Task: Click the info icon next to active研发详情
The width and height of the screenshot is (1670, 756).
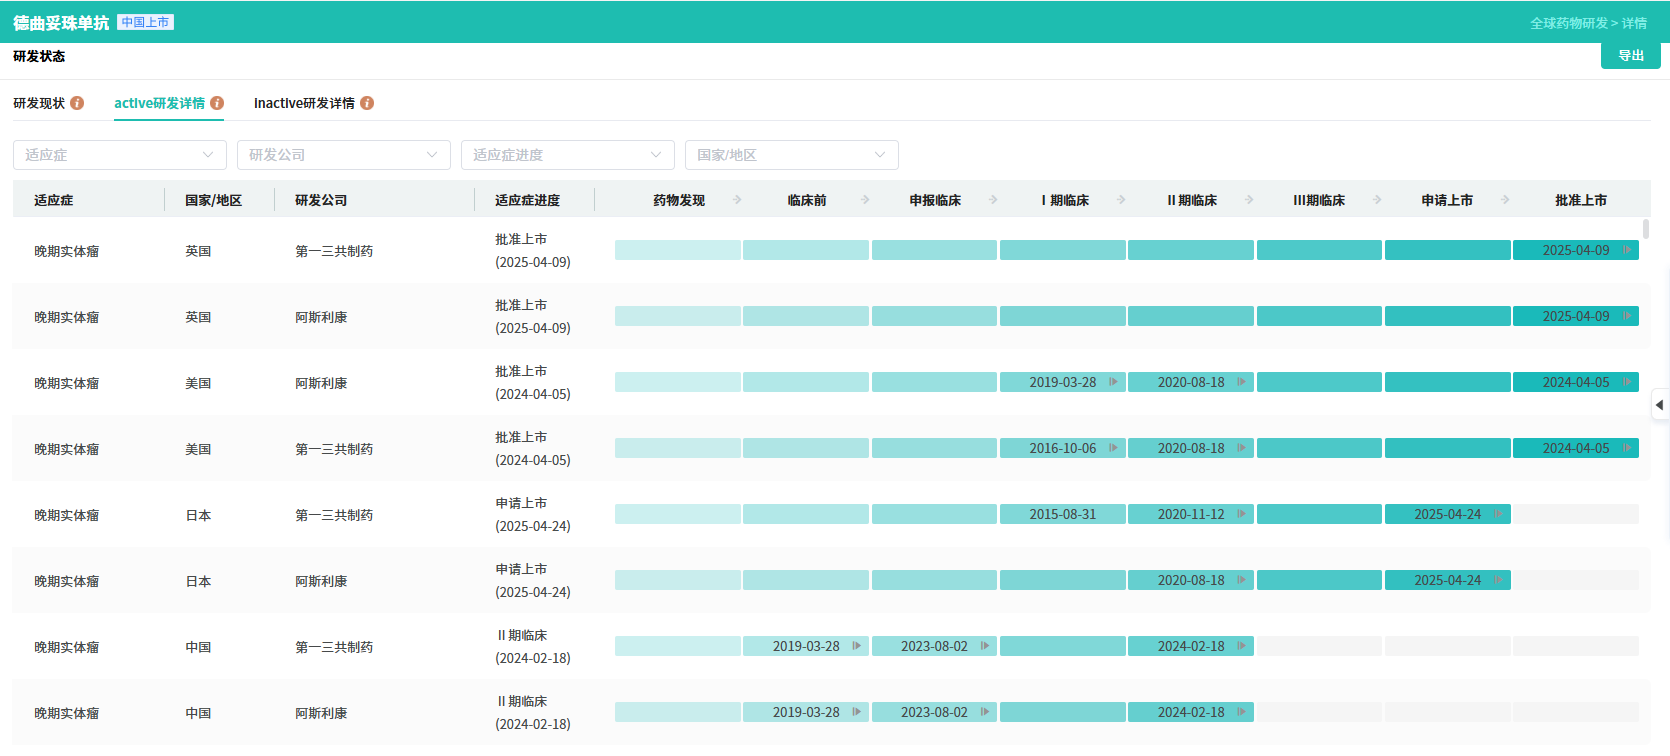Action: pos(217,103)
